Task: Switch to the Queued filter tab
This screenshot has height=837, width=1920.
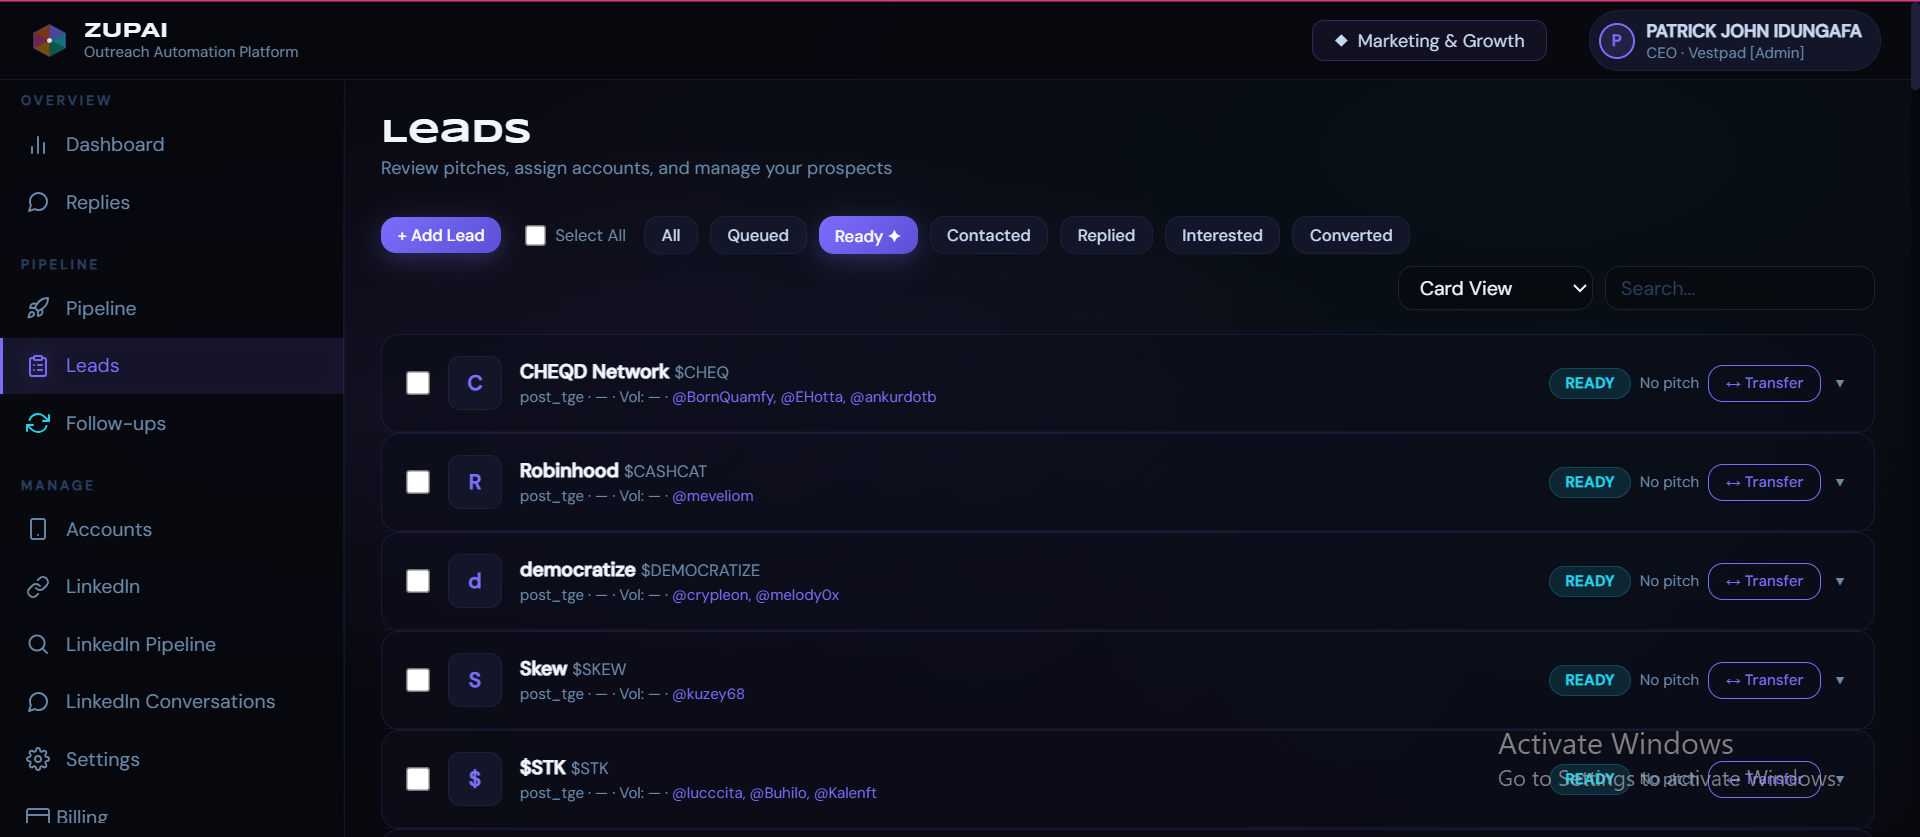Action: [758, 235]
